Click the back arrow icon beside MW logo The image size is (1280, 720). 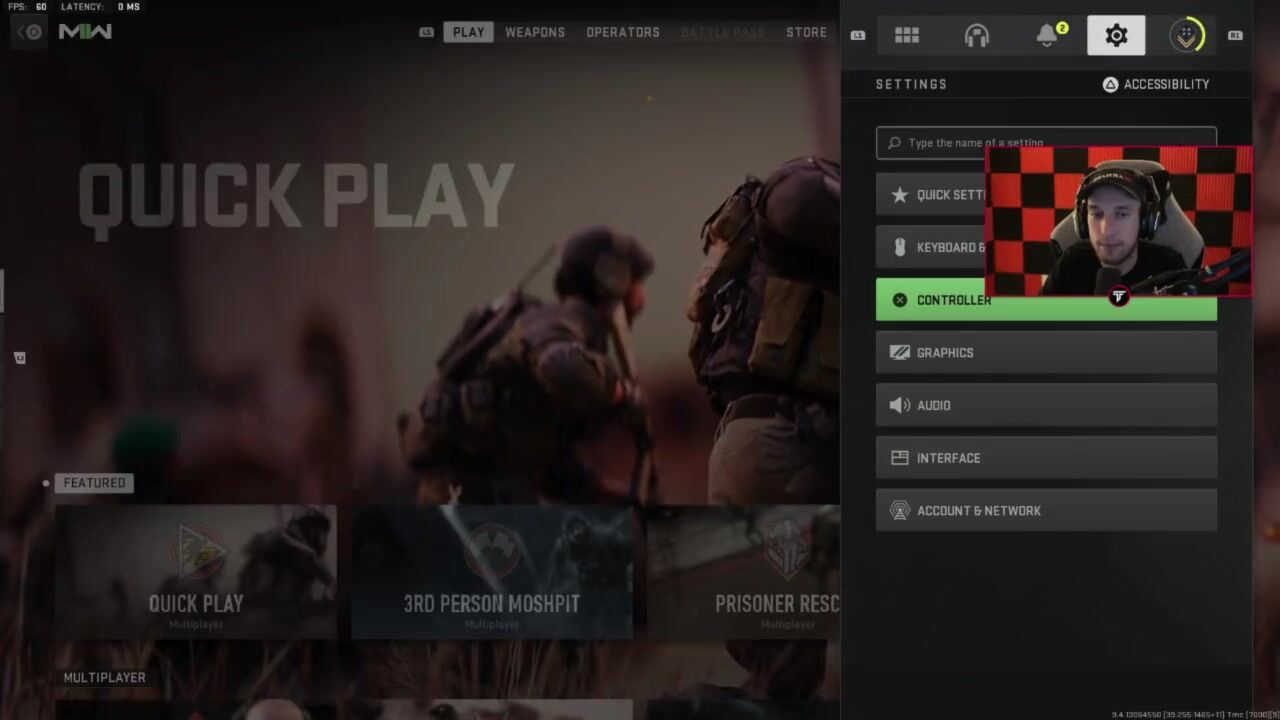(x=30, y=32)
